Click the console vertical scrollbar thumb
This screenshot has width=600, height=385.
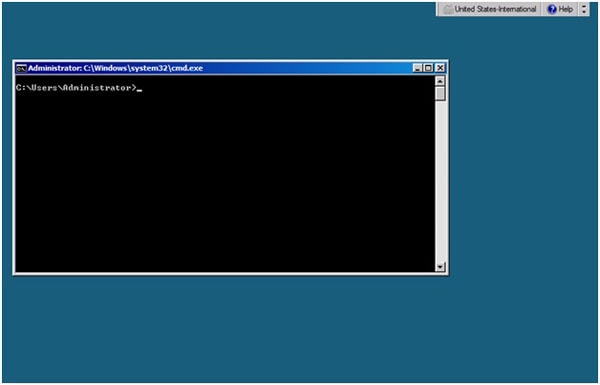point(440,94)
